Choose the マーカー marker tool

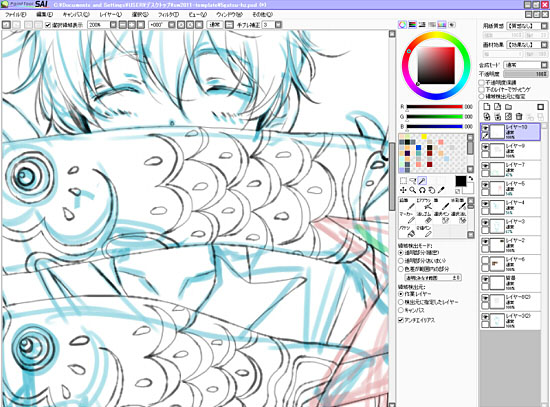[x=407, y=218]
